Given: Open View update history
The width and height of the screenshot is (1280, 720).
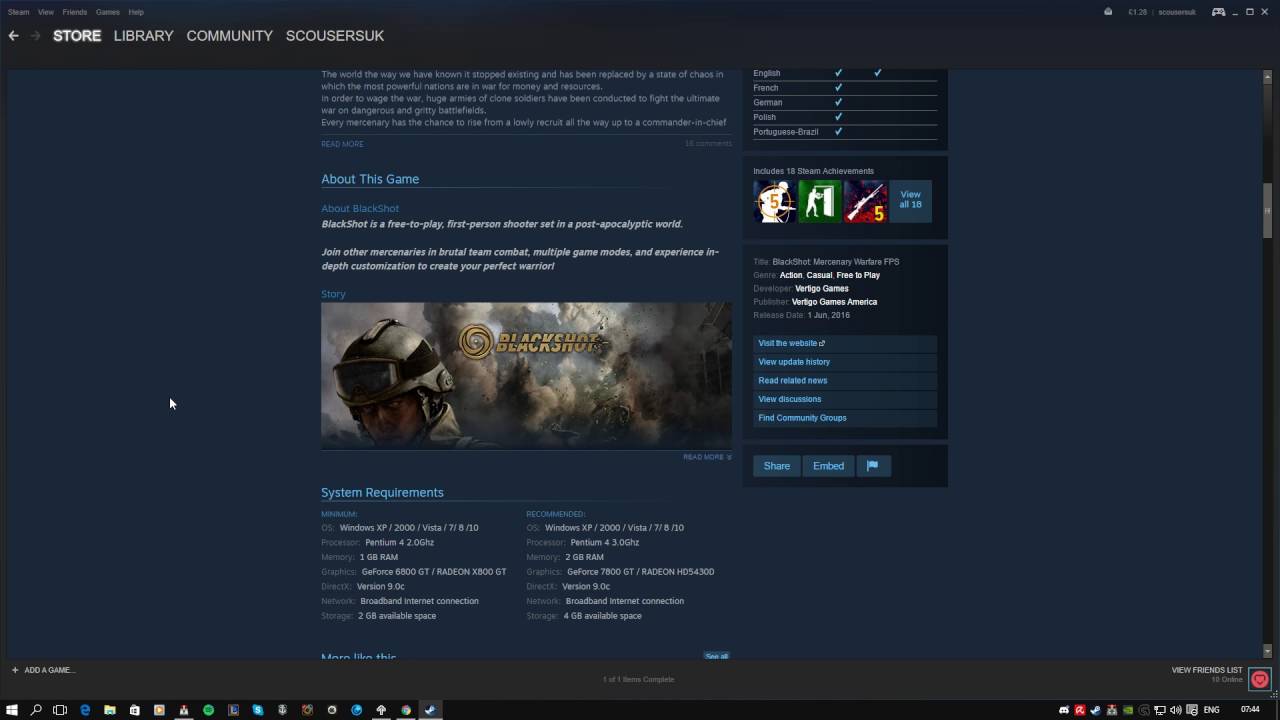Looking at the screenshot, I should (845, 362).
